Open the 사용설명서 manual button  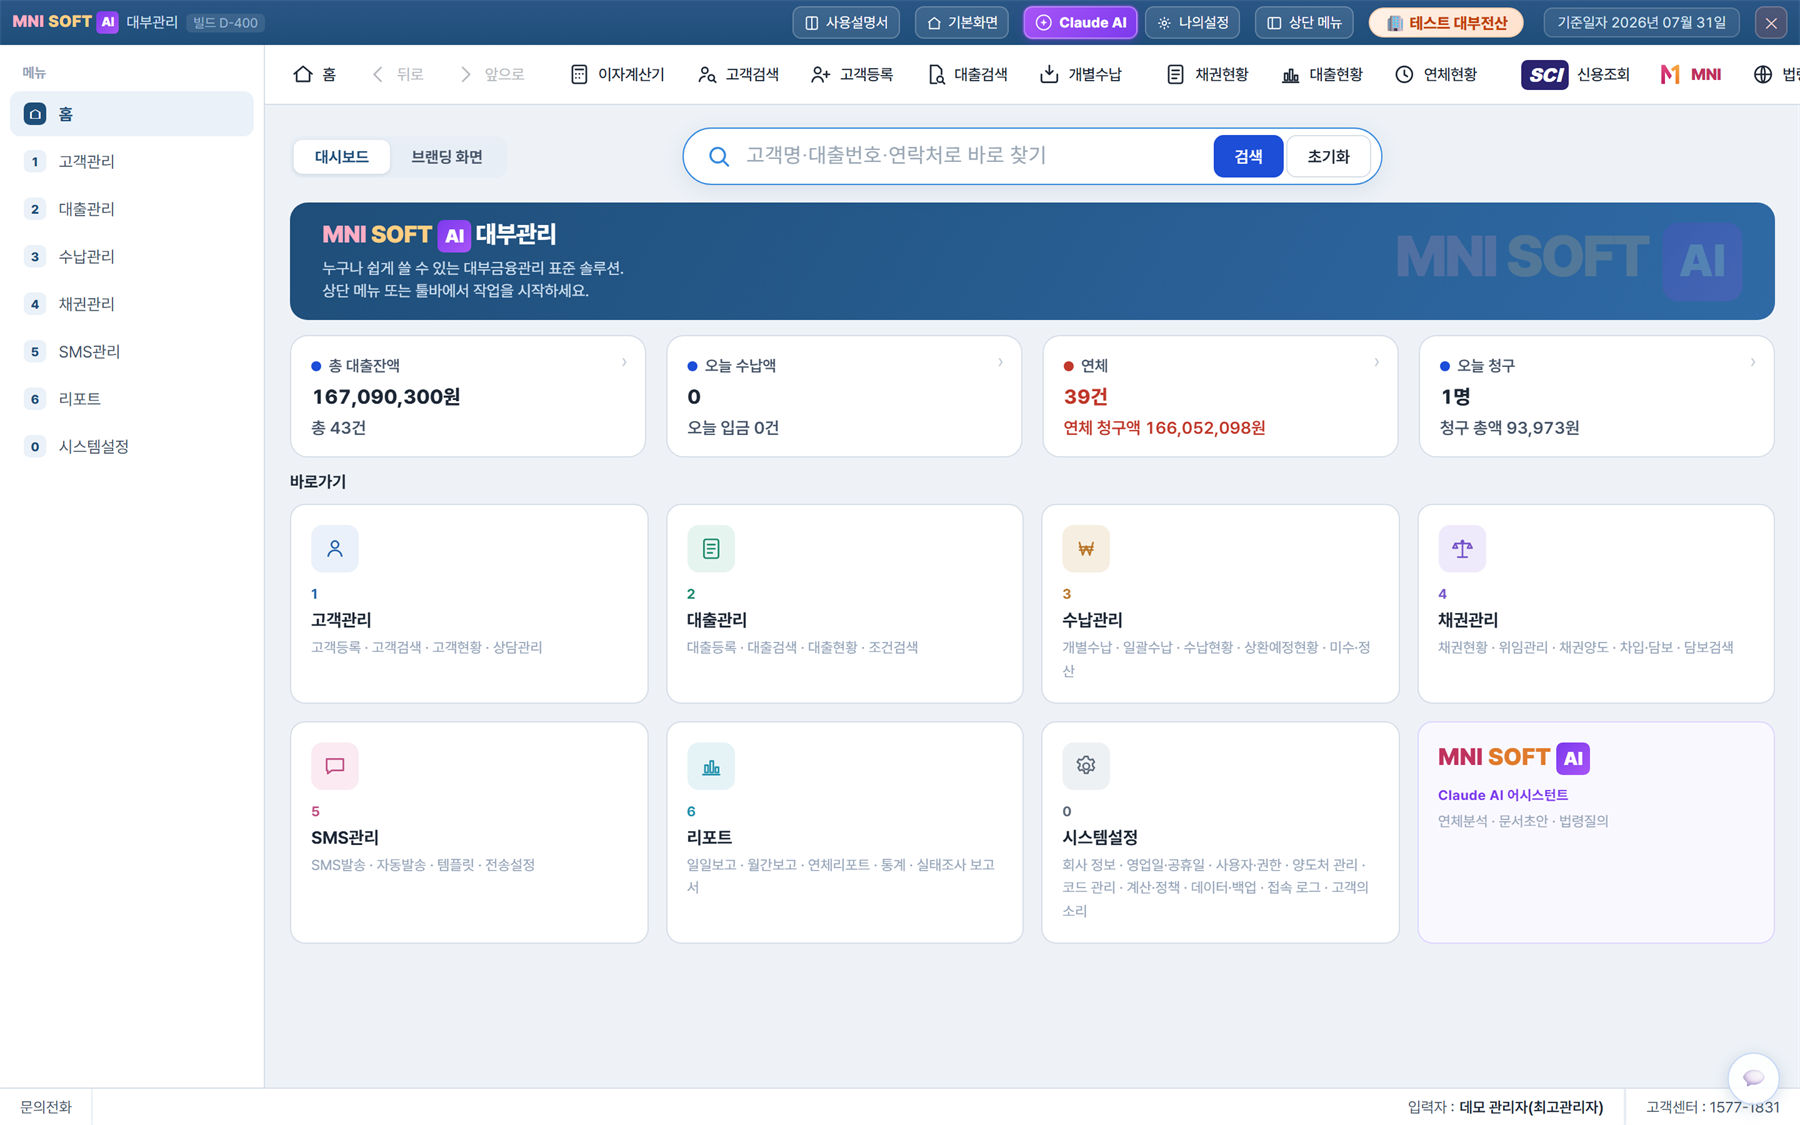(846, 22)
